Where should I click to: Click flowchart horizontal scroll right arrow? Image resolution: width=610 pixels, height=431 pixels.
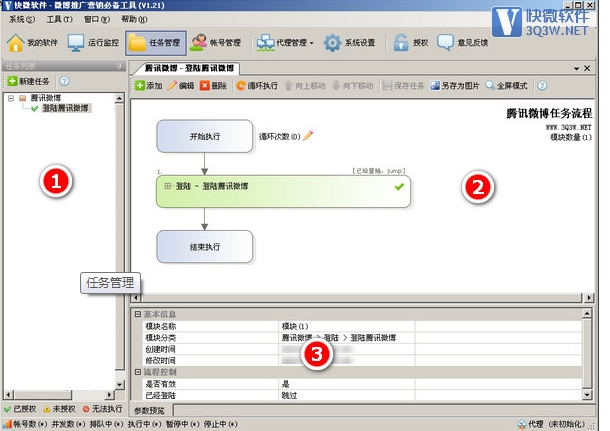coord(589,298)
